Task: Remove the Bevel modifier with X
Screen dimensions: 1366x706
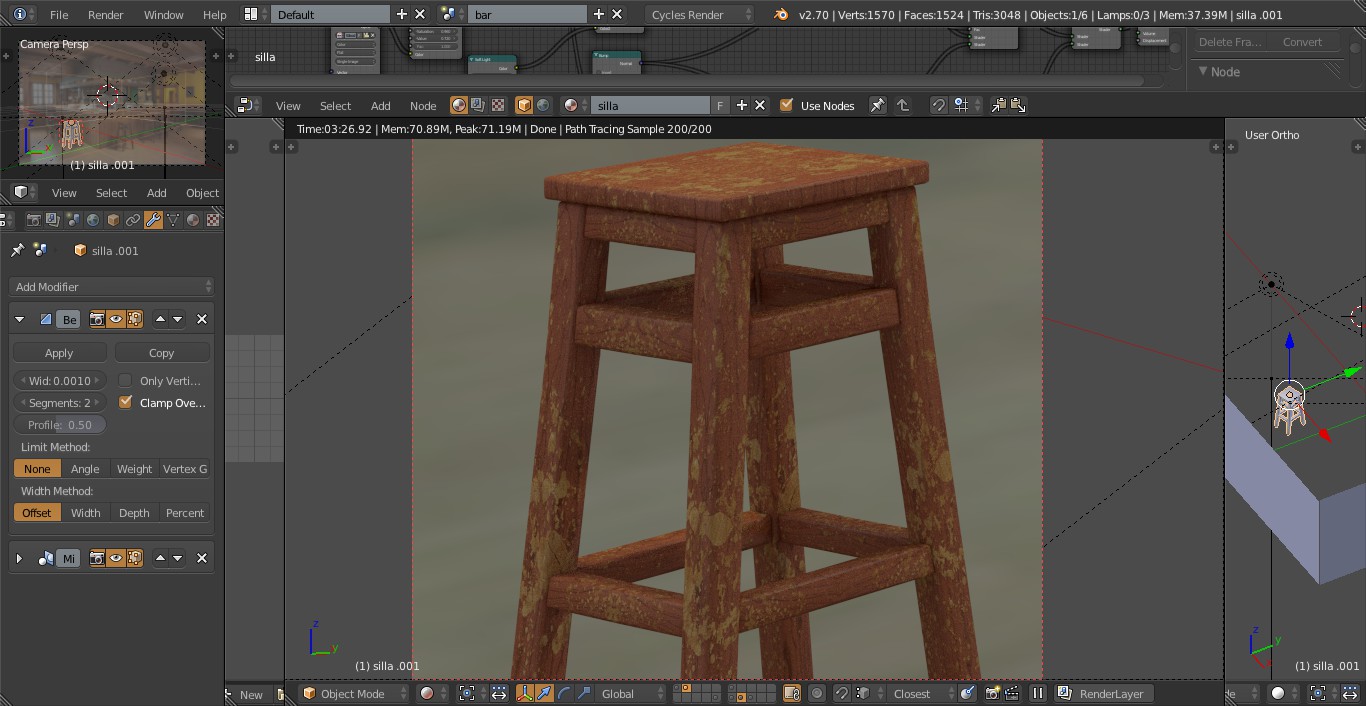Action: click(x=202, y=319)
